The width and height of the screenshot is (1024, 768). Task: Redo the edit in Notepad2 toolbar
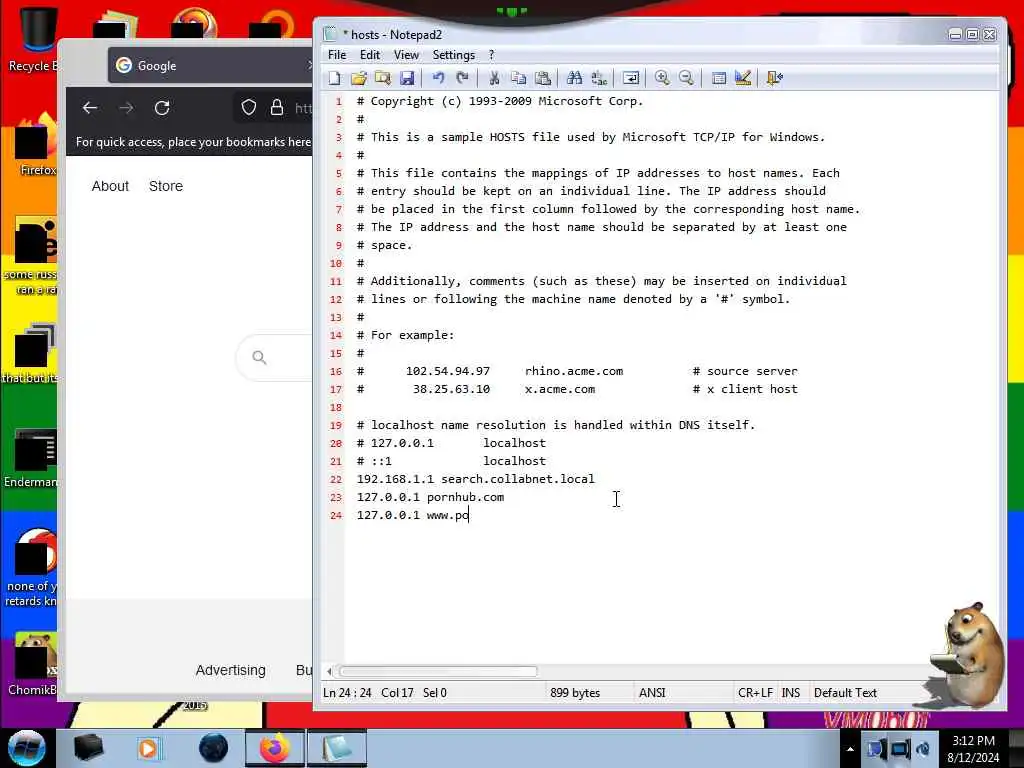coord(462,78)
